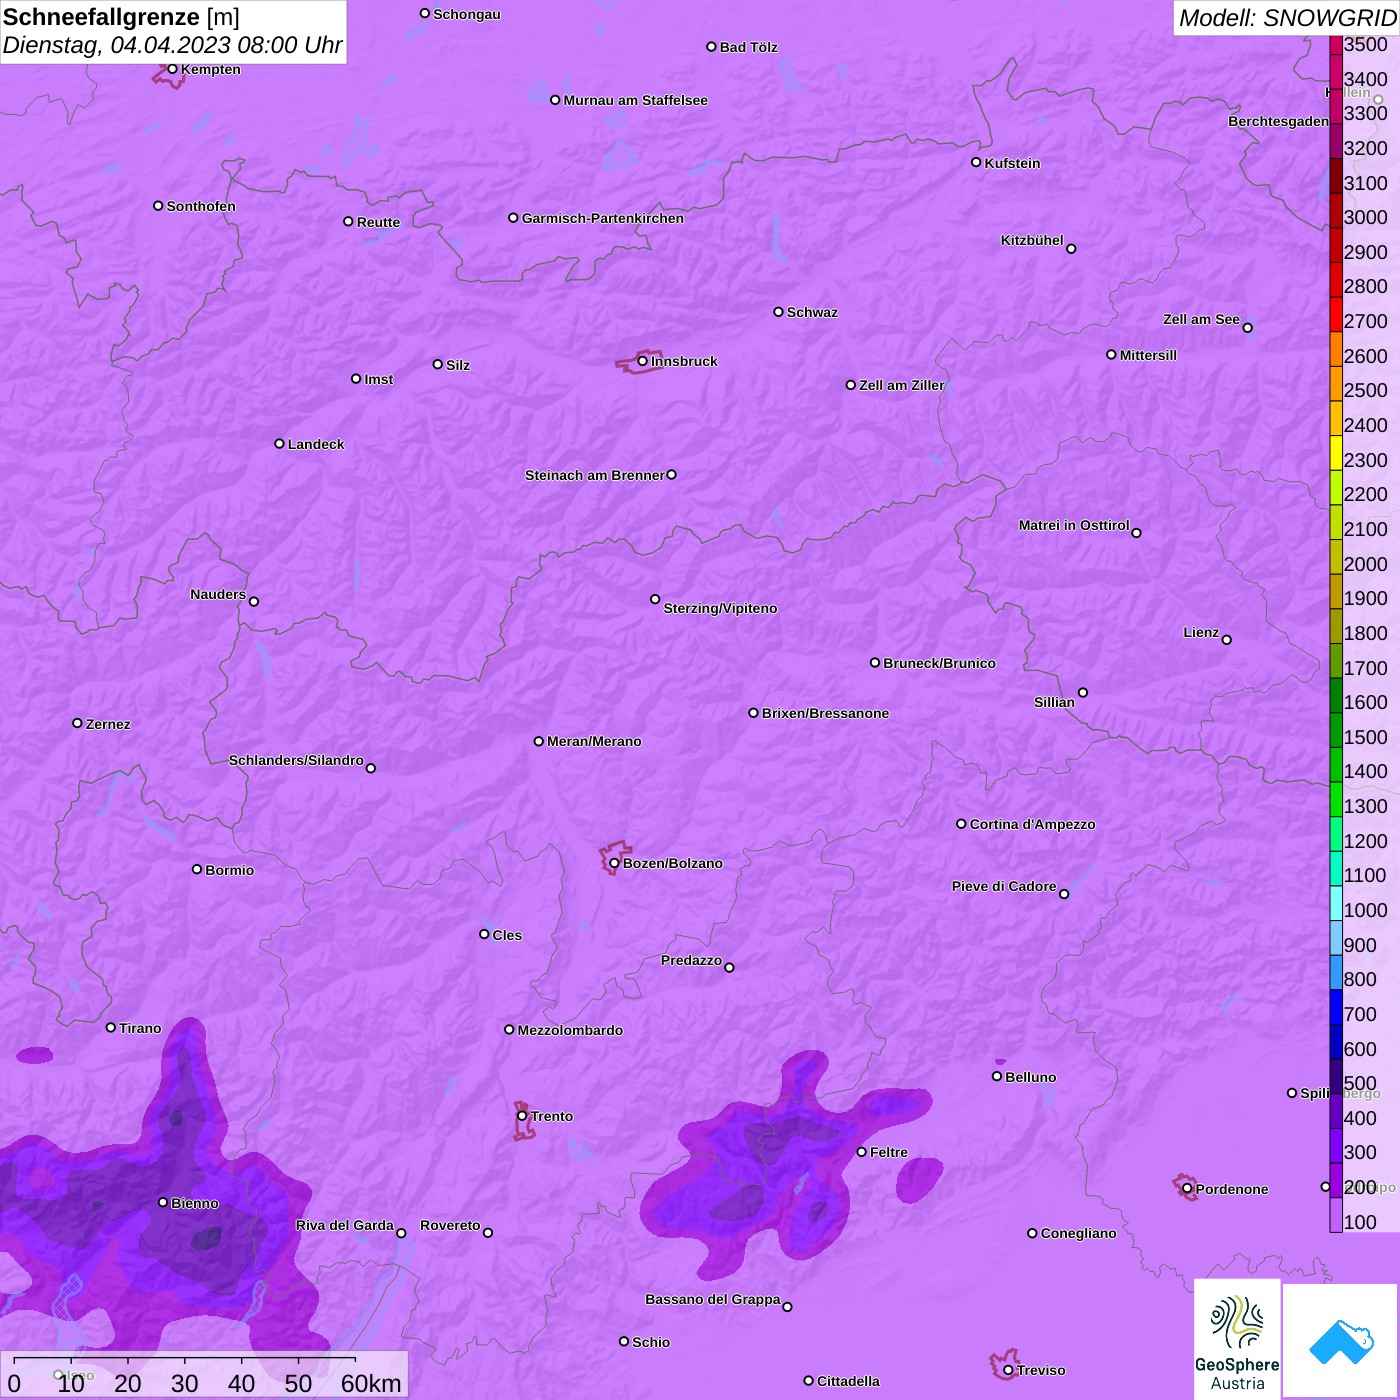Select the Bozen/Bolzano marker dot
The height and width of the screenshot is (1400, 1400).
pyautogui.click(x=614, y=863)
